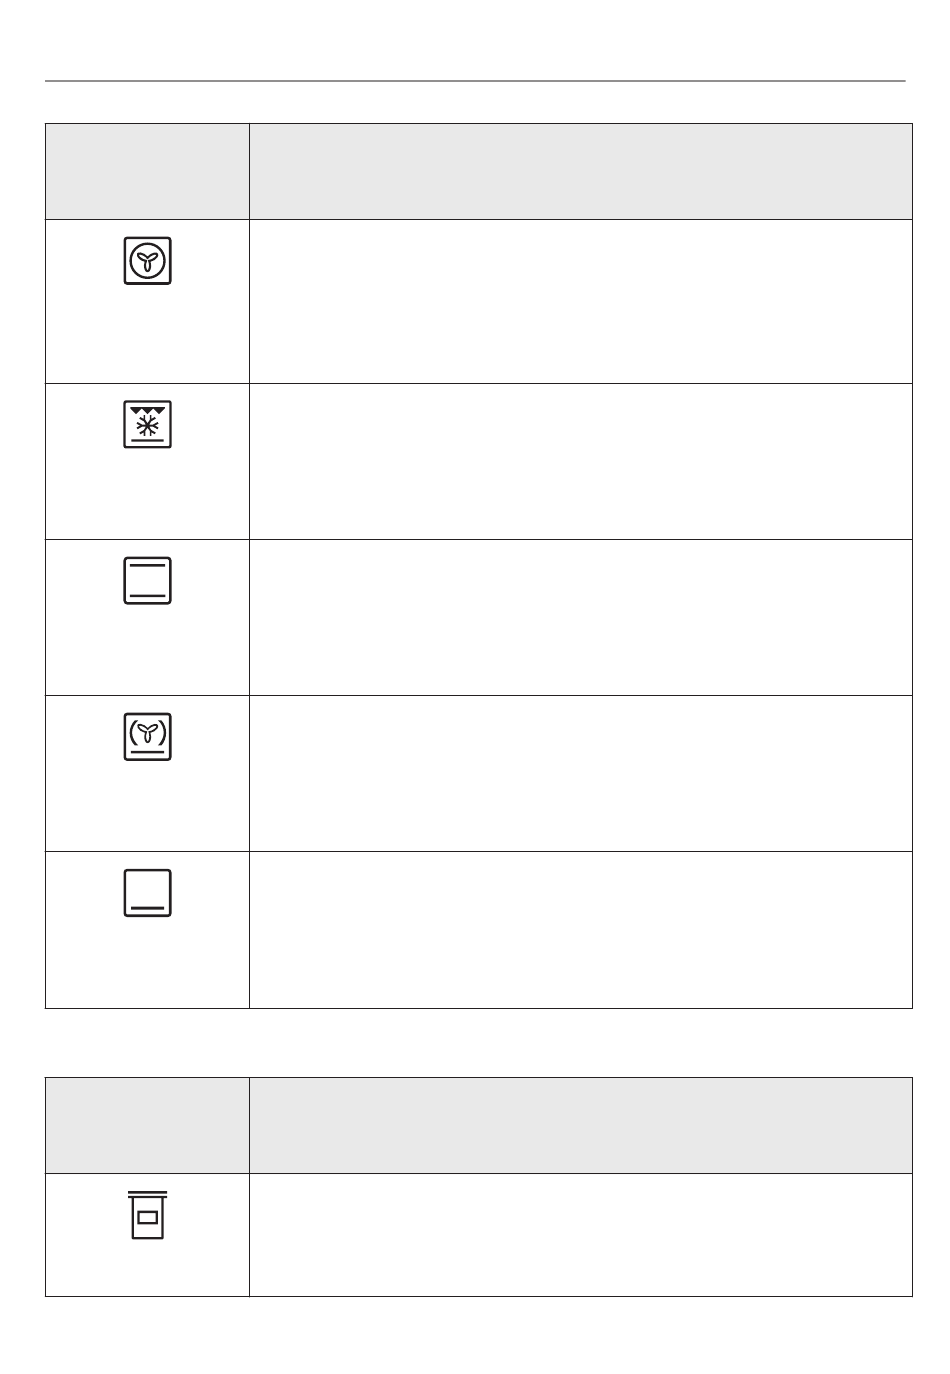The width and height of the screenshot is (950, 1374).
Task: Select the upper table's wide grey header cell
Action: tap(580, 171)
